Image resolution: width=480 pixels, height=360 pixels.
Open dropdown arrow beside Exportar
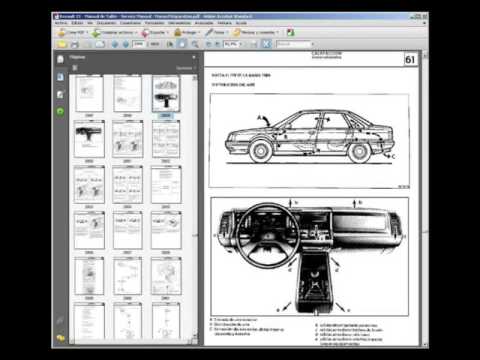coord(168,33)
